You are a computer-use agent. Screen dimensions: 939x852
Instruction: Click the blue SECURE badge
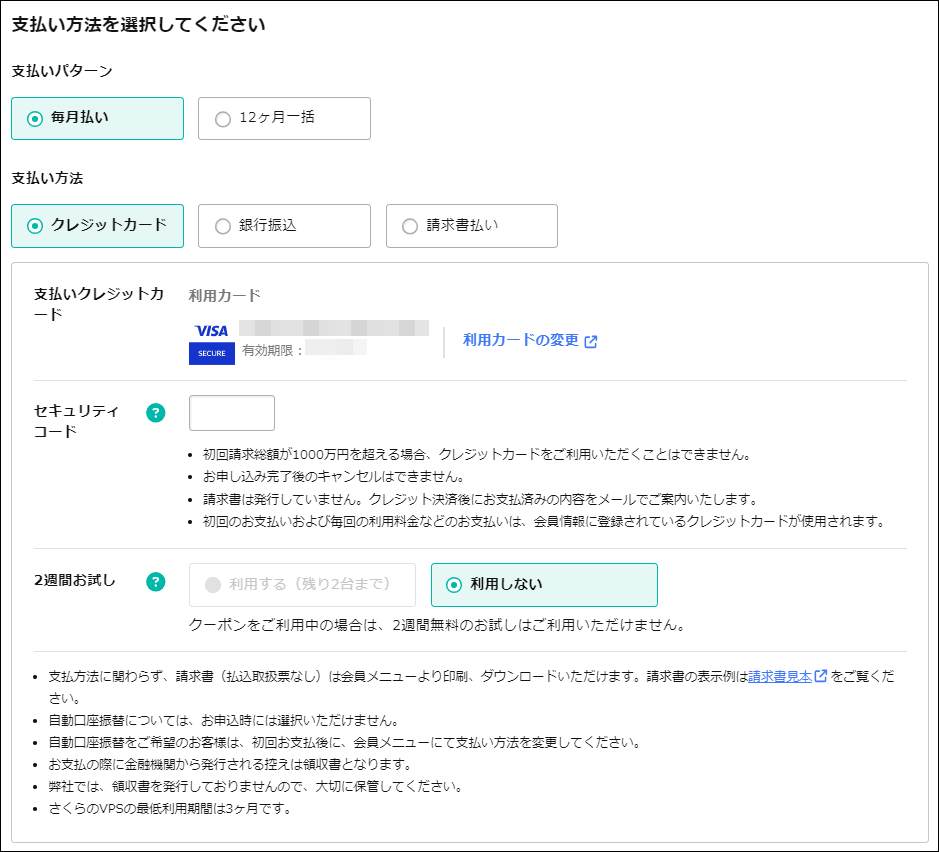click(211, 353)
